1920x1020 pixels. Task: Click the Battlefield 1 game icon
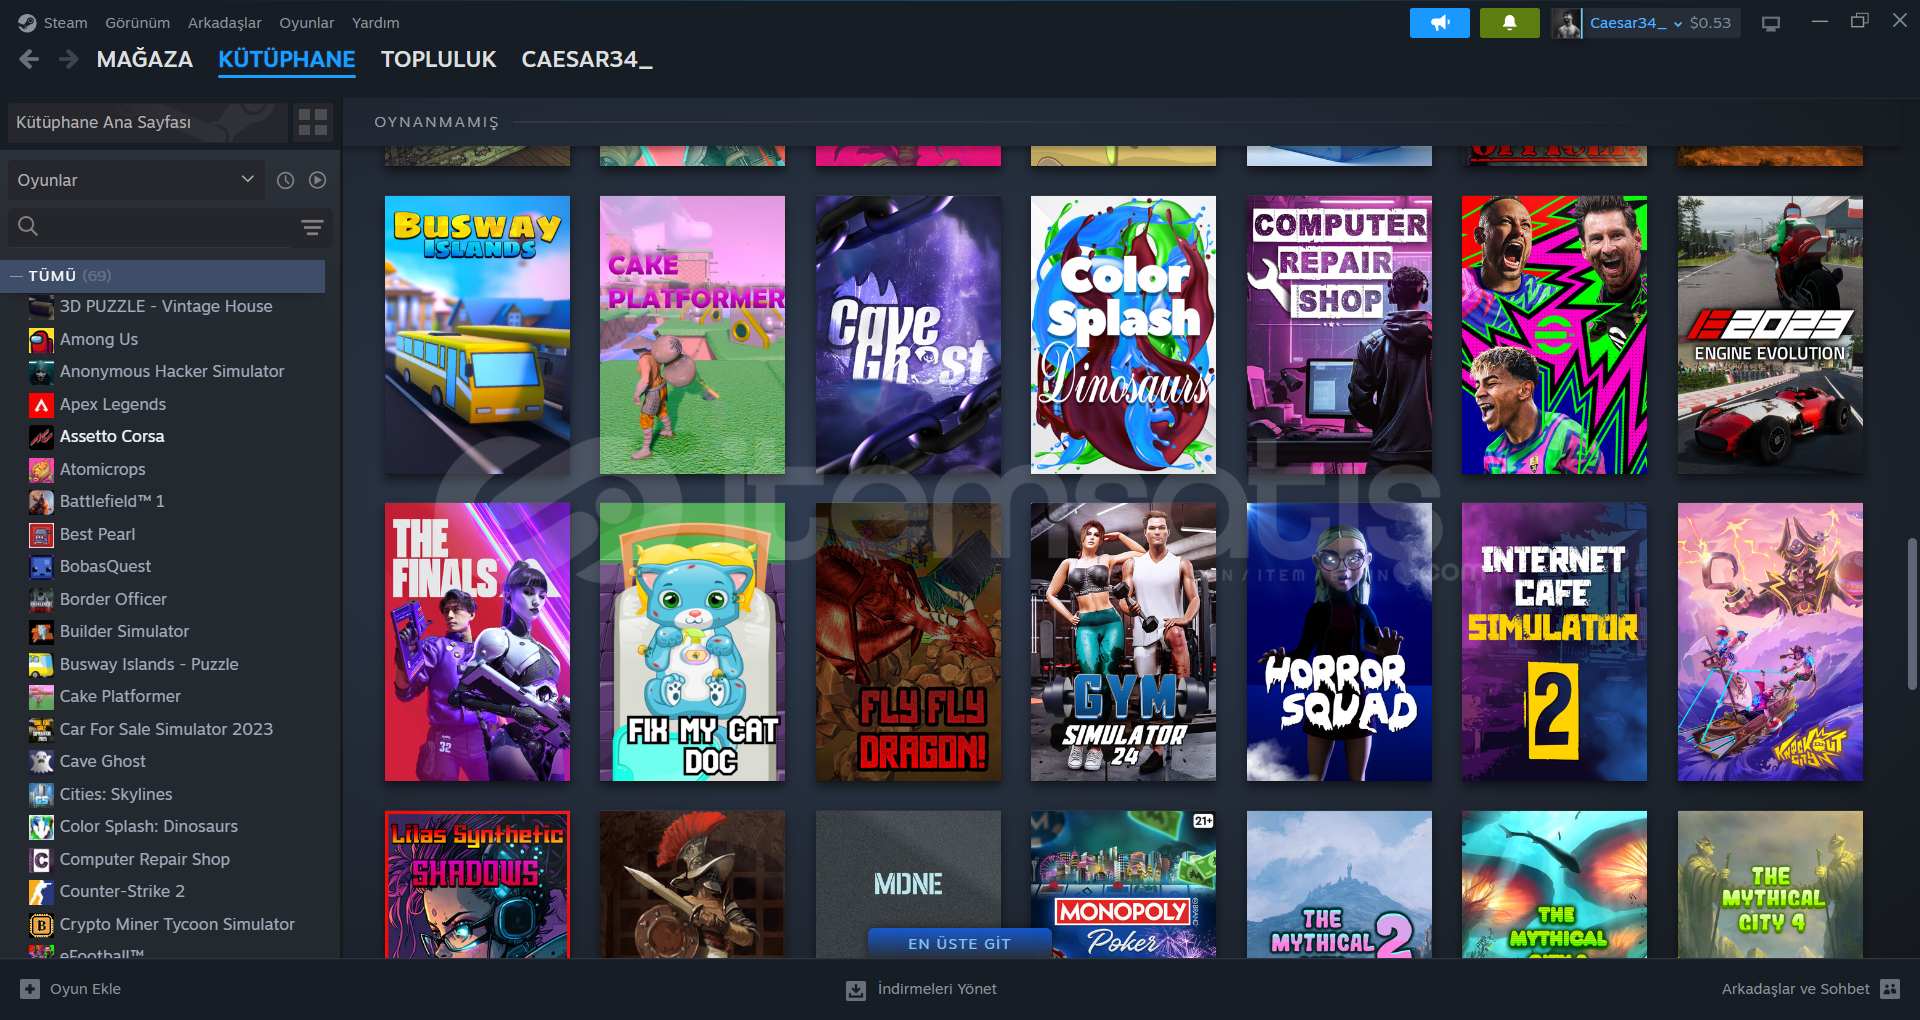point(41,502)
